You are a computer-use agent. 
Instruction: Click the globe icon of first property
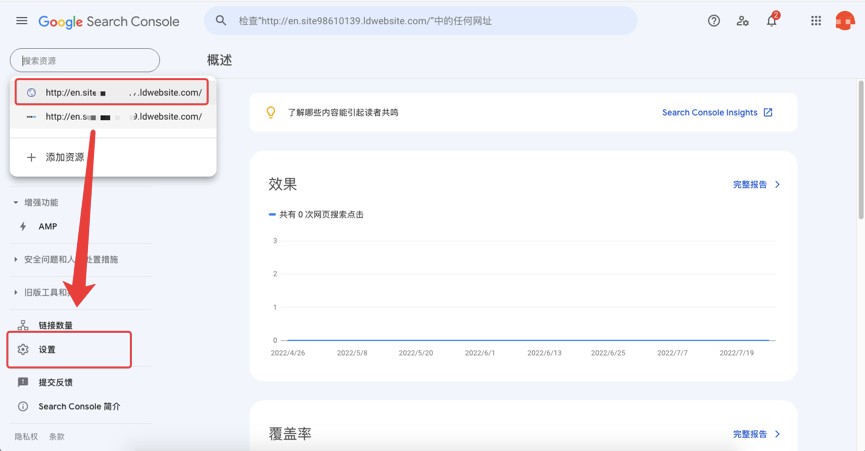(x=31, y=93)
